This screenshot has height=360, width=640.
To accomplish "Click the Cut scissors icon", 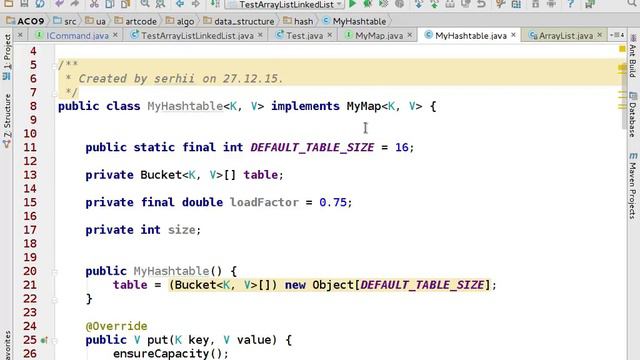I will (x=94, y=4).
